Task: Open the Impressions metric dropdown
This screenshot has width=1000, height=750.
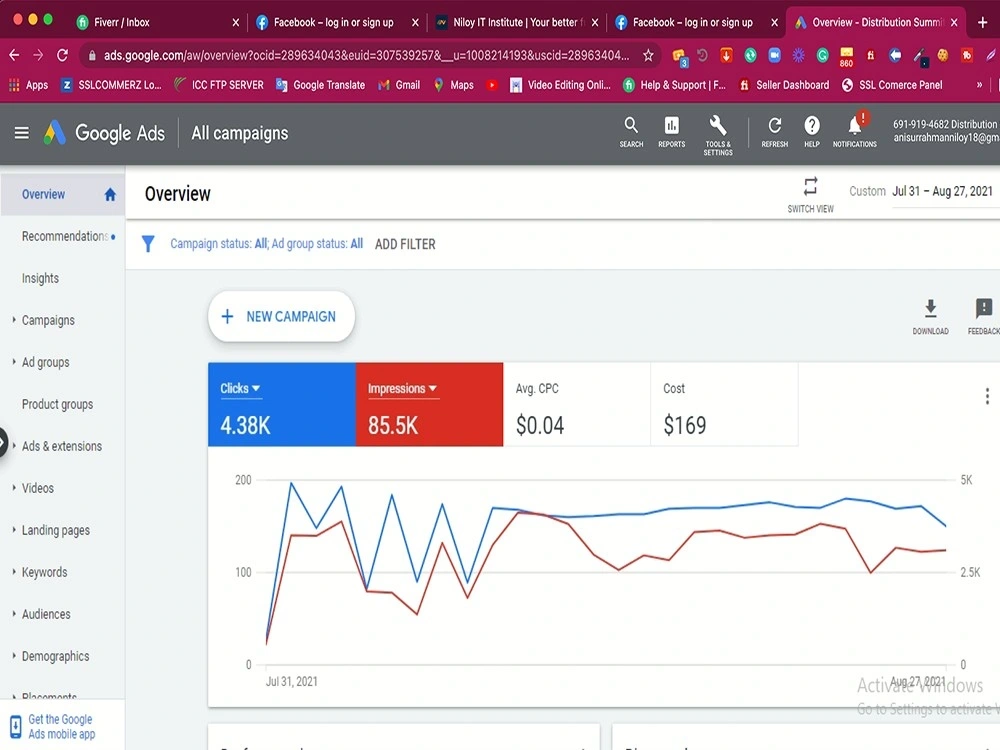Action: [x=402, y=388]
